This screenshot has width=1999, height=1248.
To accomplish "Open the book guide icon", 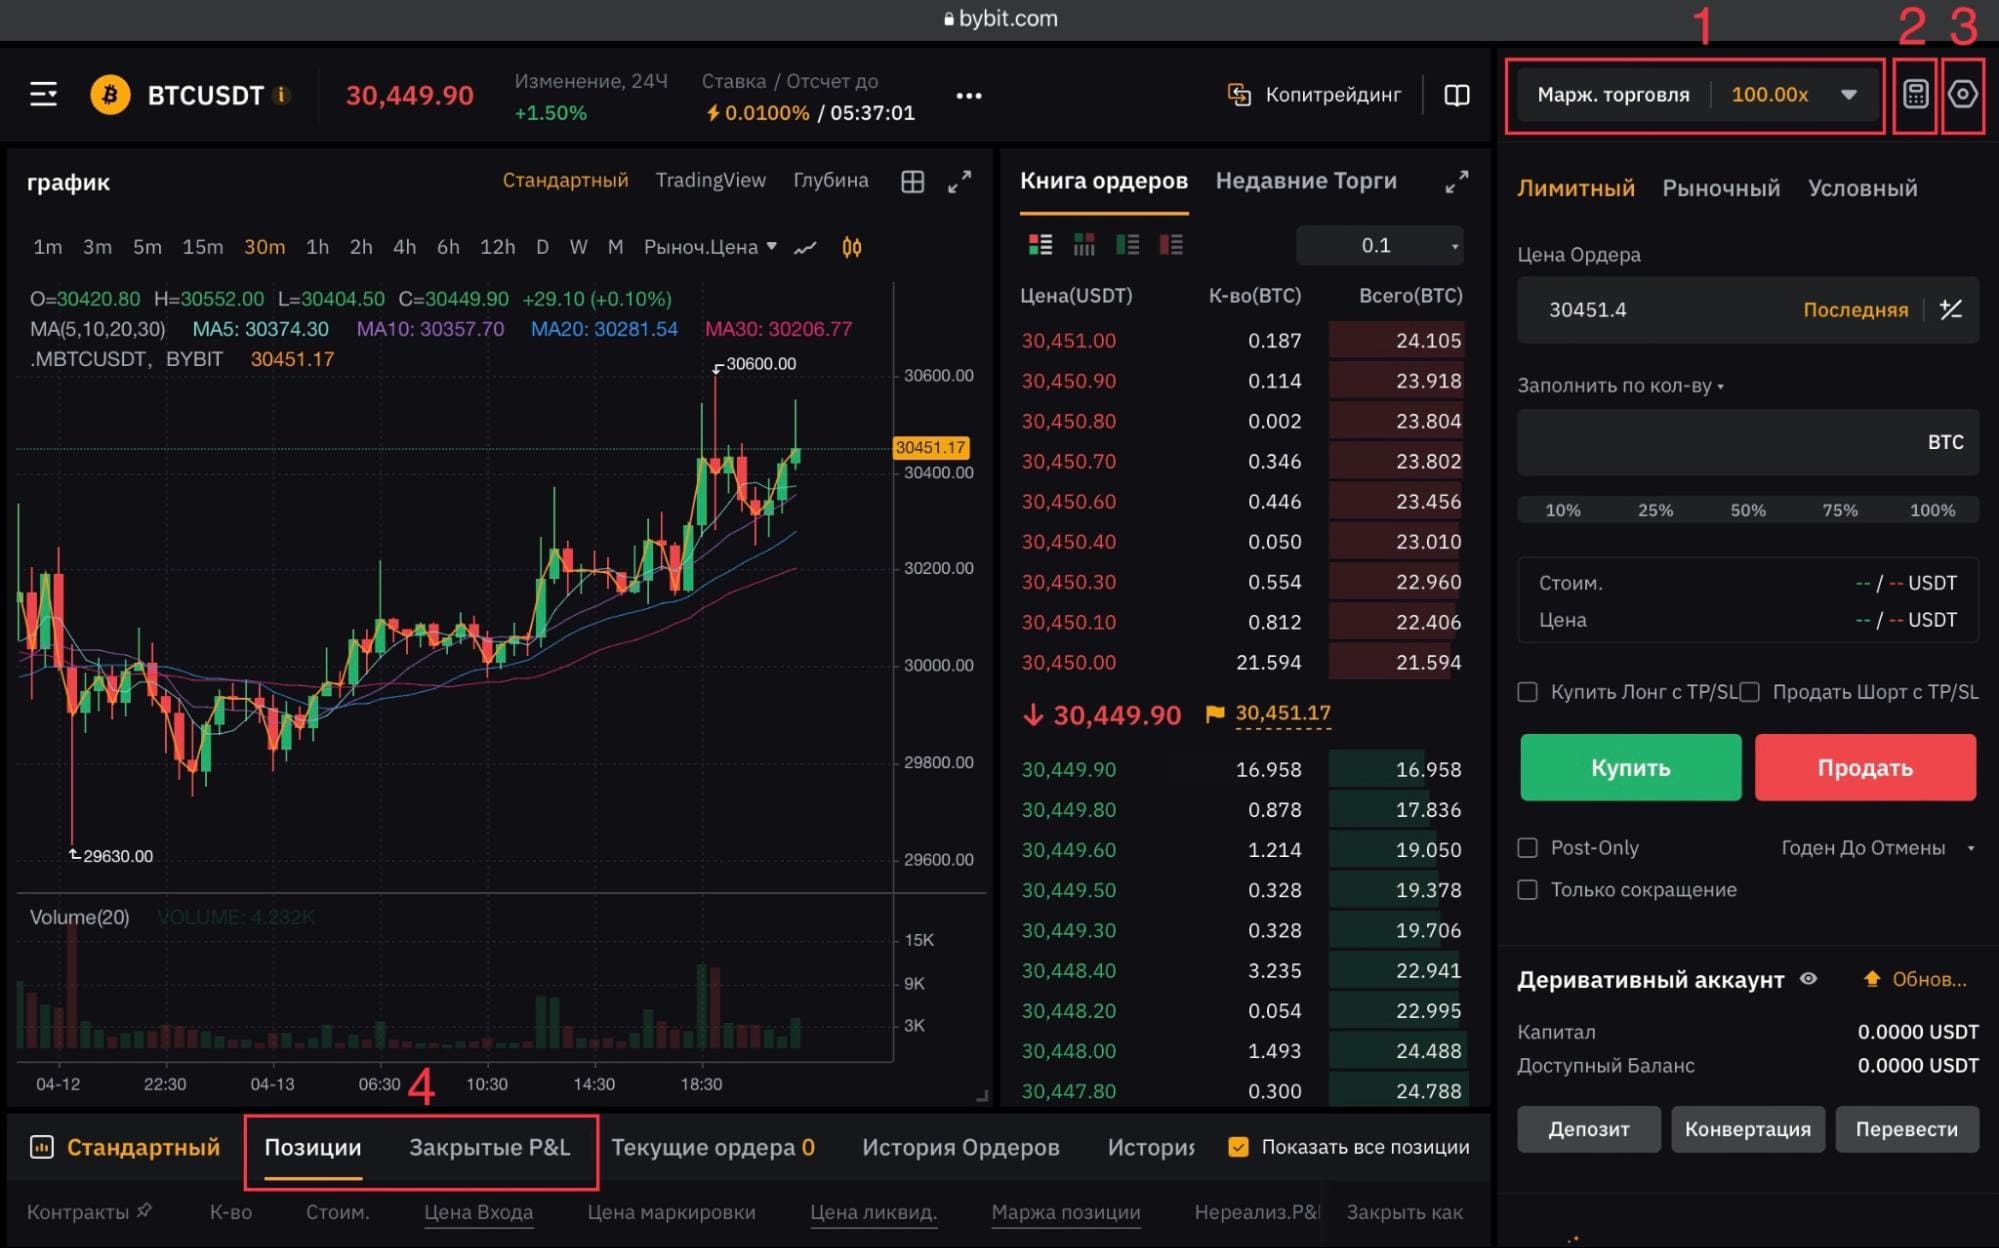I will [x=1457, y=95].
